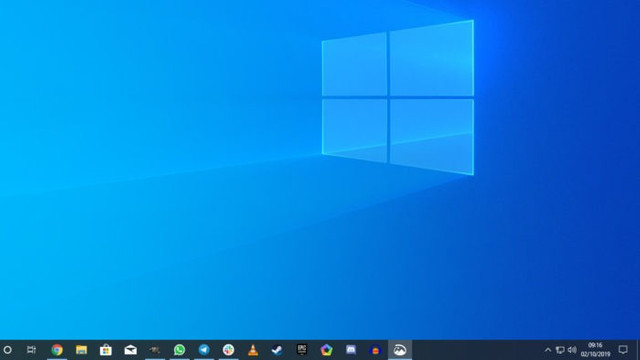Image resolution: width=640 pixels, height=360 pixels.
Task: Open Slack from the taskbar
Action: (229, 350)
